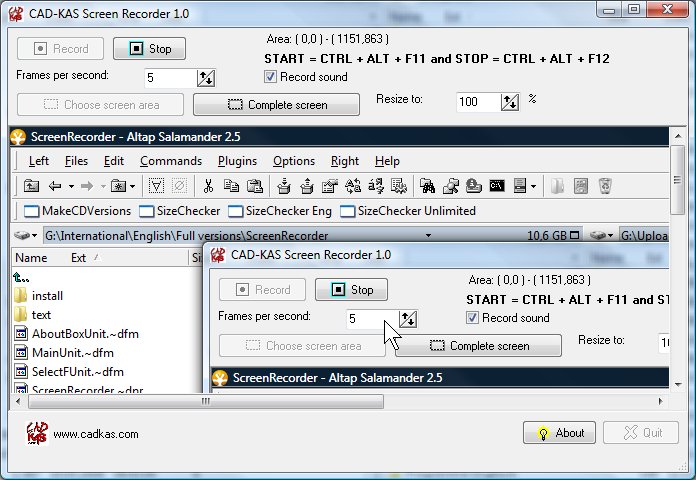Toggle the Record sound checkbox in main window

pos(271,77)
